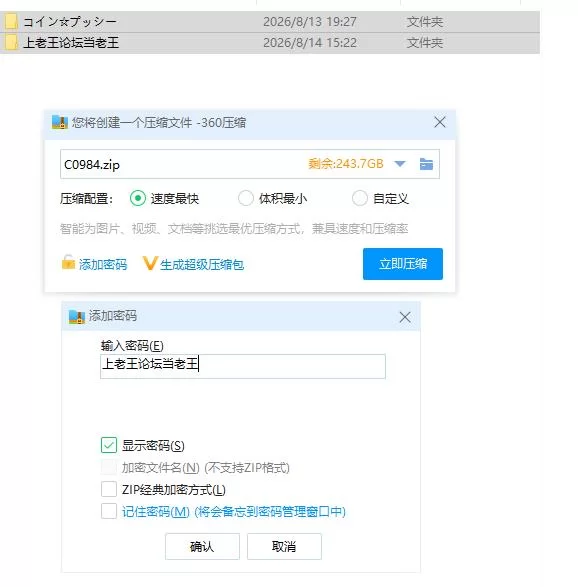578x587 pixels.
Task: Click the 输入密码 text field
Action: (x=243, y=366)
